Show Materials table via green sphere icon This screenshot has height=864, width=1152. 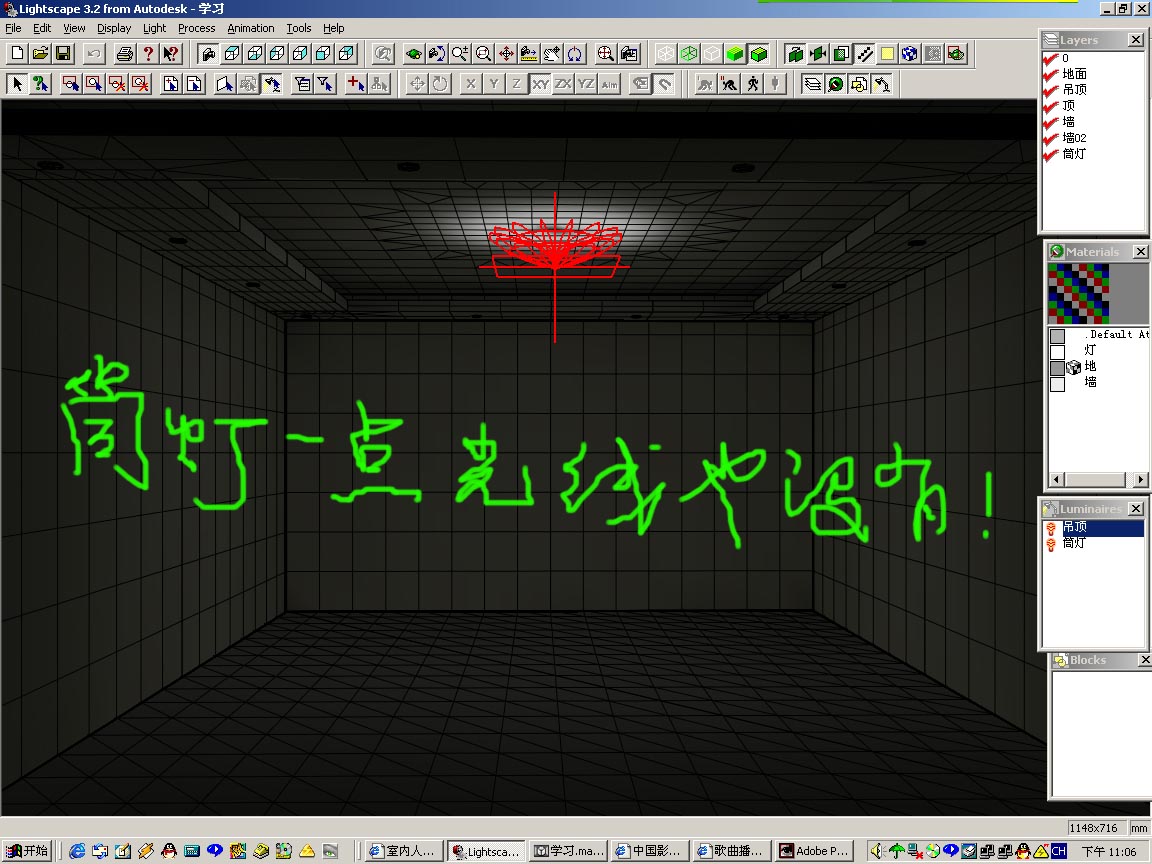[835, 84]
